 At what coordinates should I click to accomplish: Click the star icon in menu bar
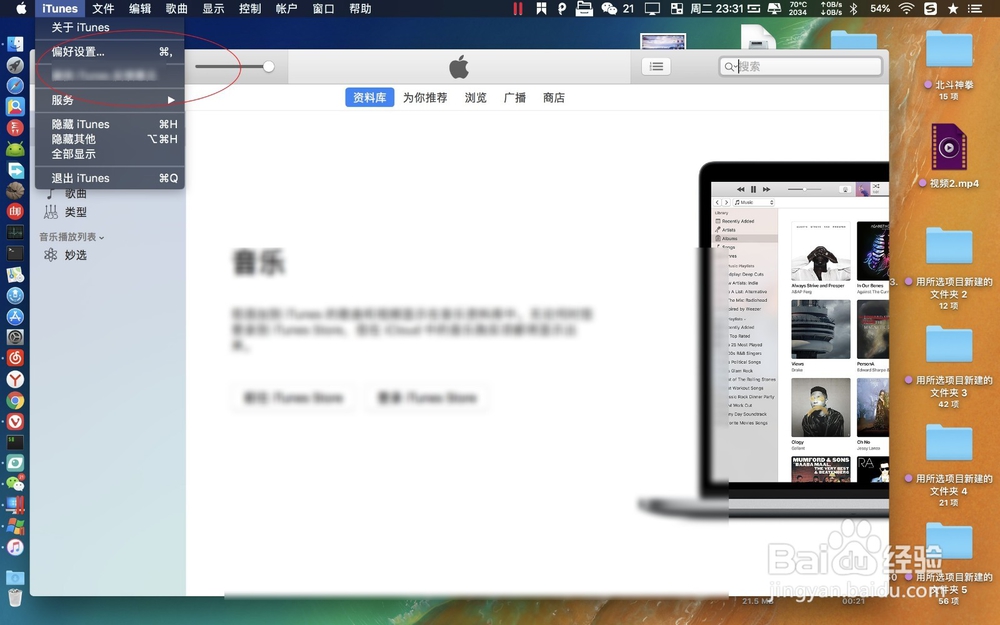(x=953, y=8)
